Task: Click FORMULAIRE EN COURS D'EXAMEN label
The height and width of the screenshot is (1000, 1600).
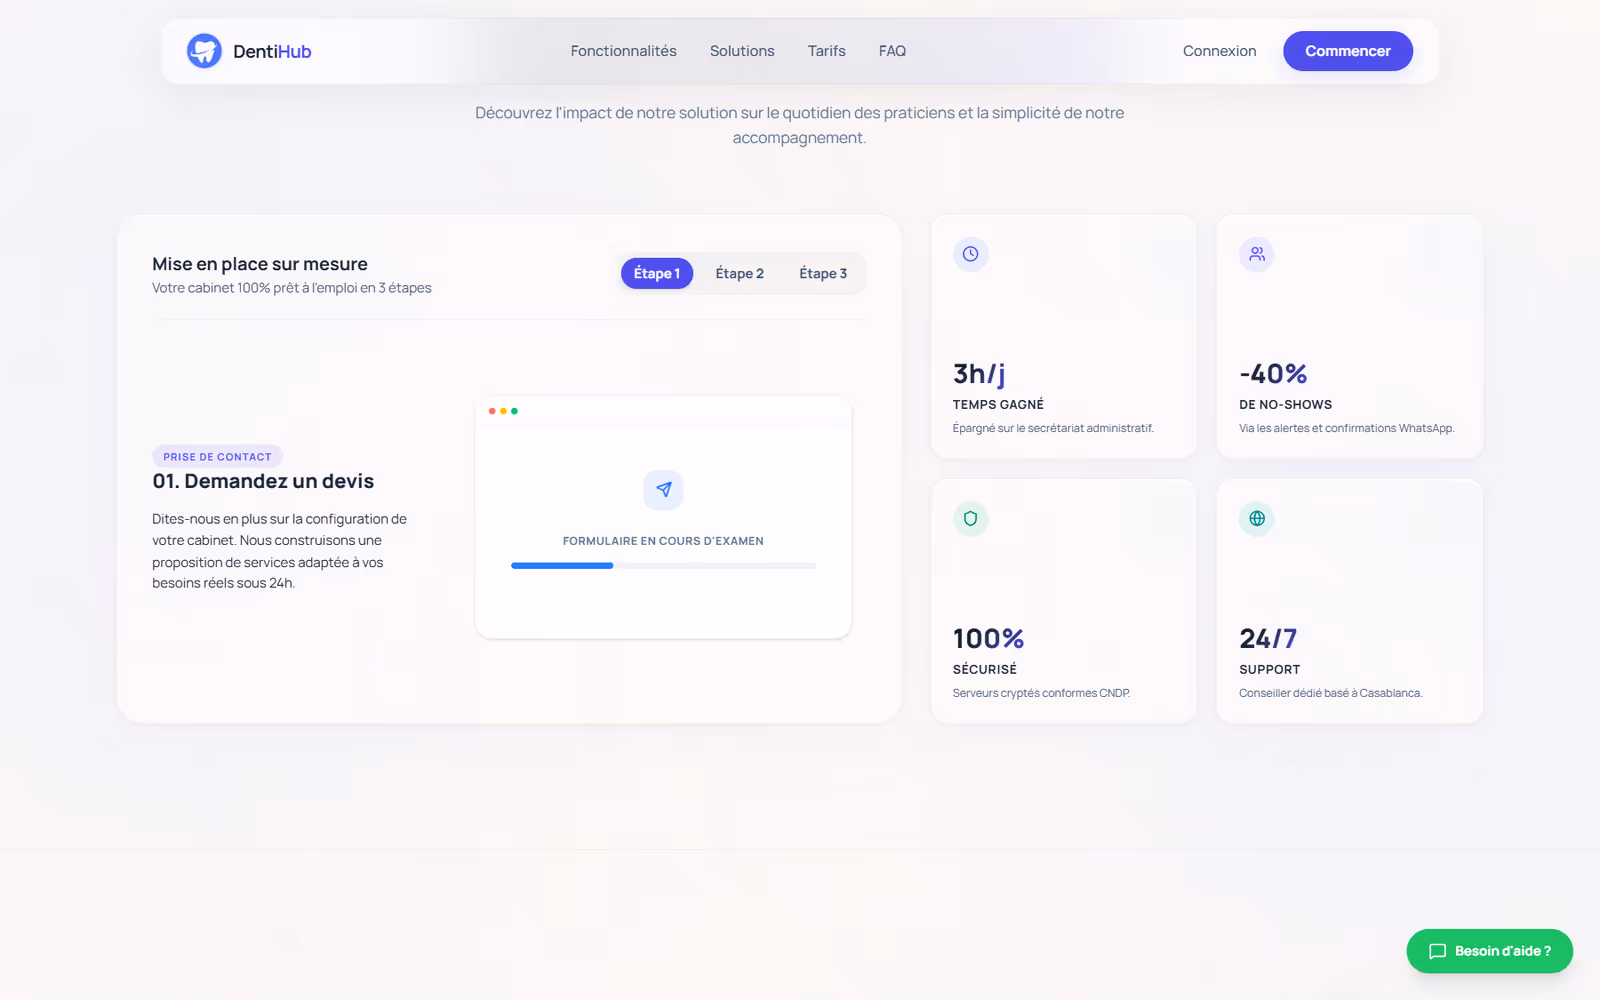Action: [663, 541]
